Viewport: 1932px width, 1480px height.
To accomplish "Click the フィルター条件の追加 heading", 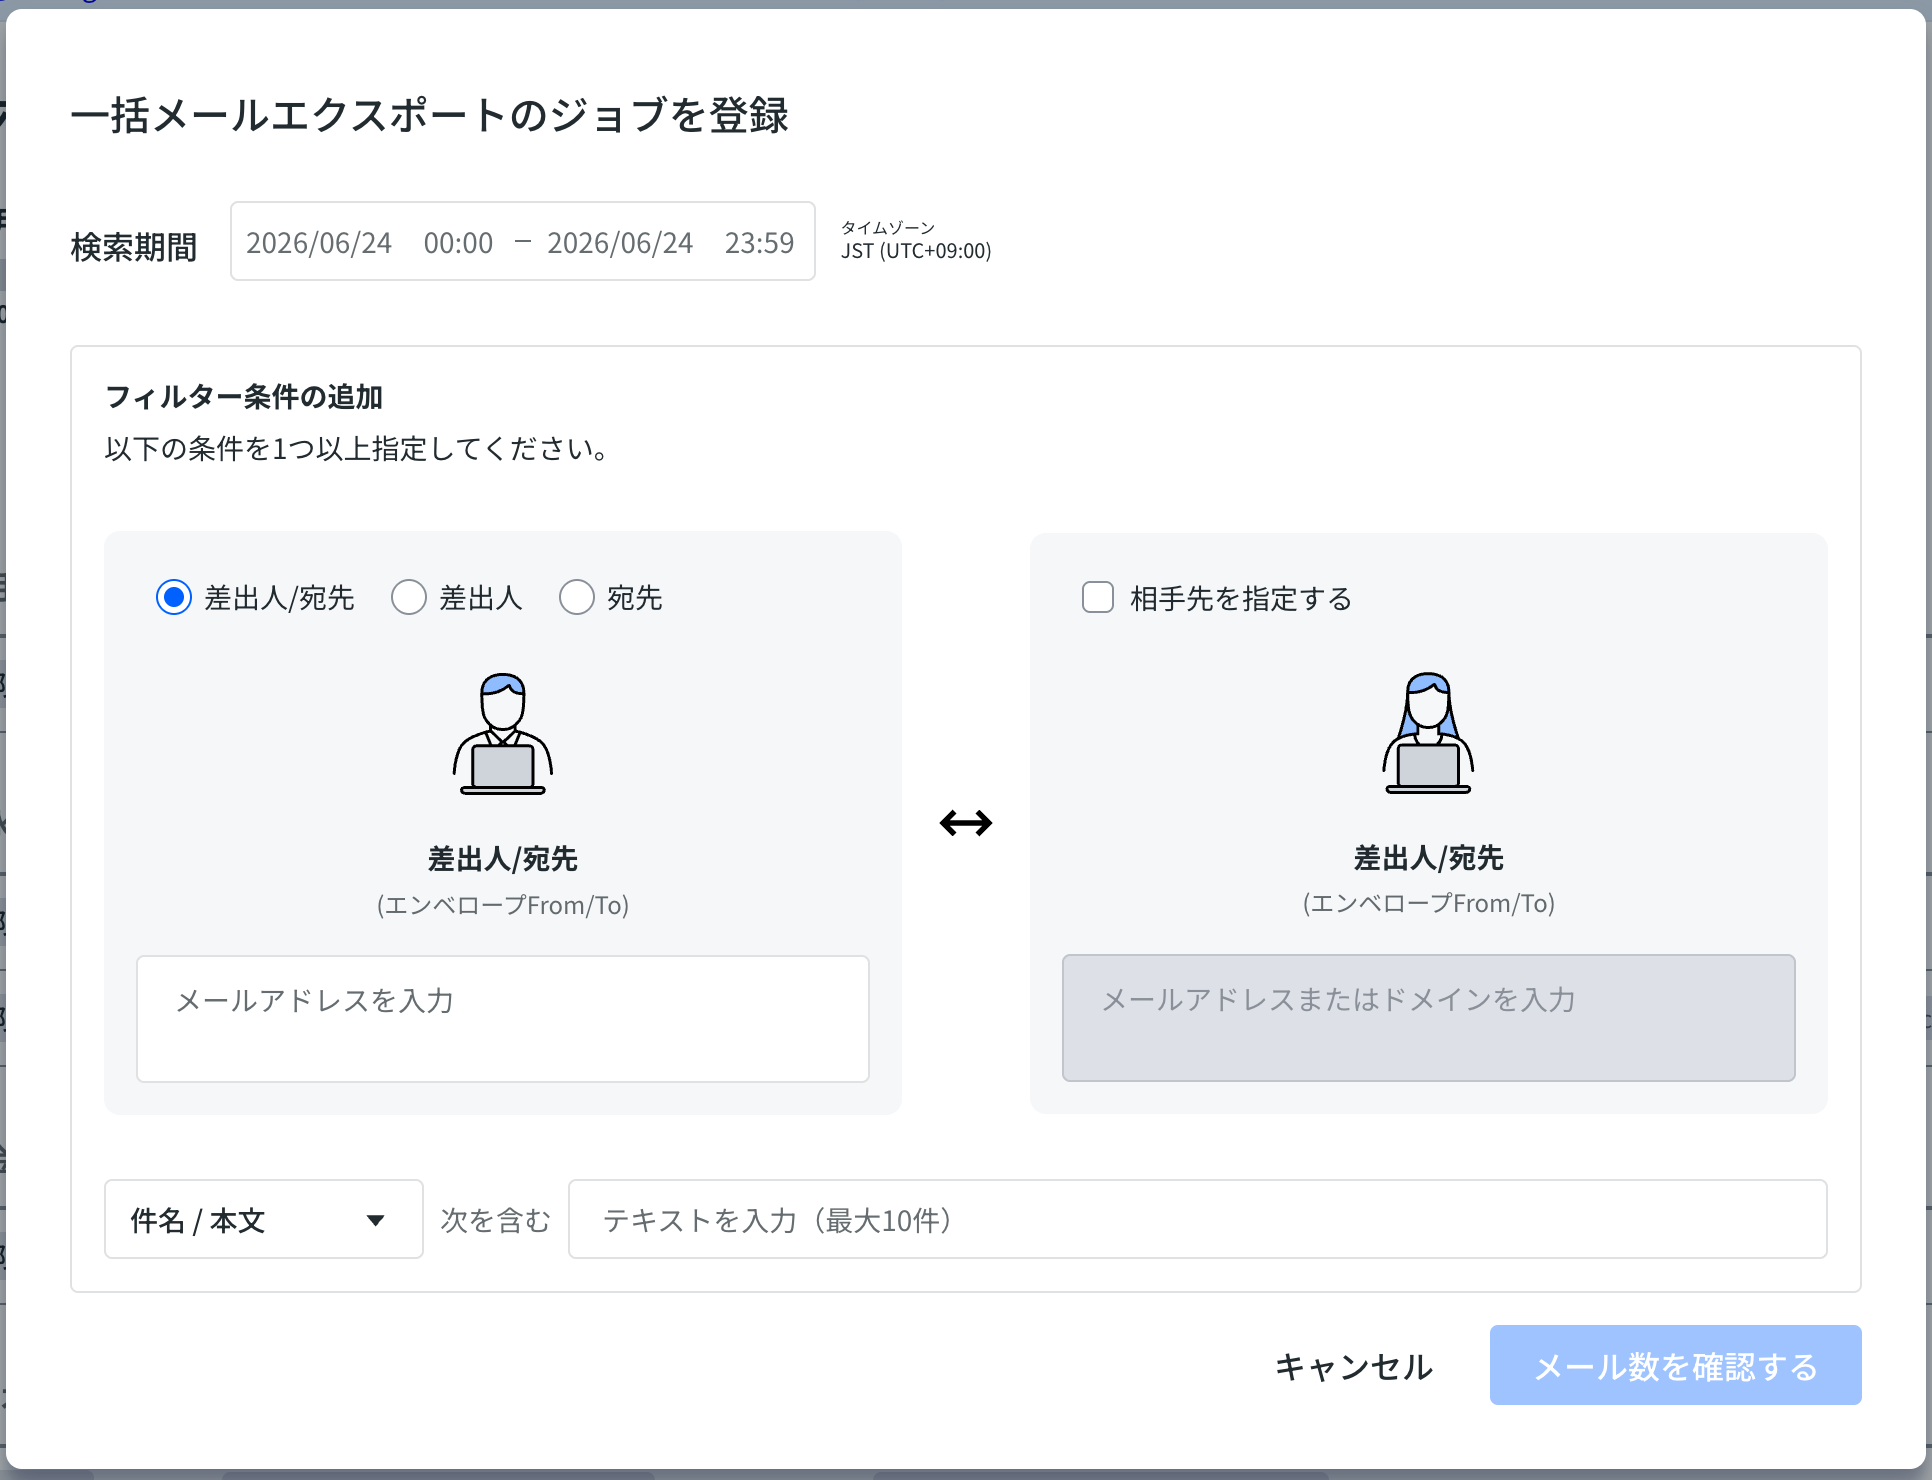I will (x=244, y=397).
